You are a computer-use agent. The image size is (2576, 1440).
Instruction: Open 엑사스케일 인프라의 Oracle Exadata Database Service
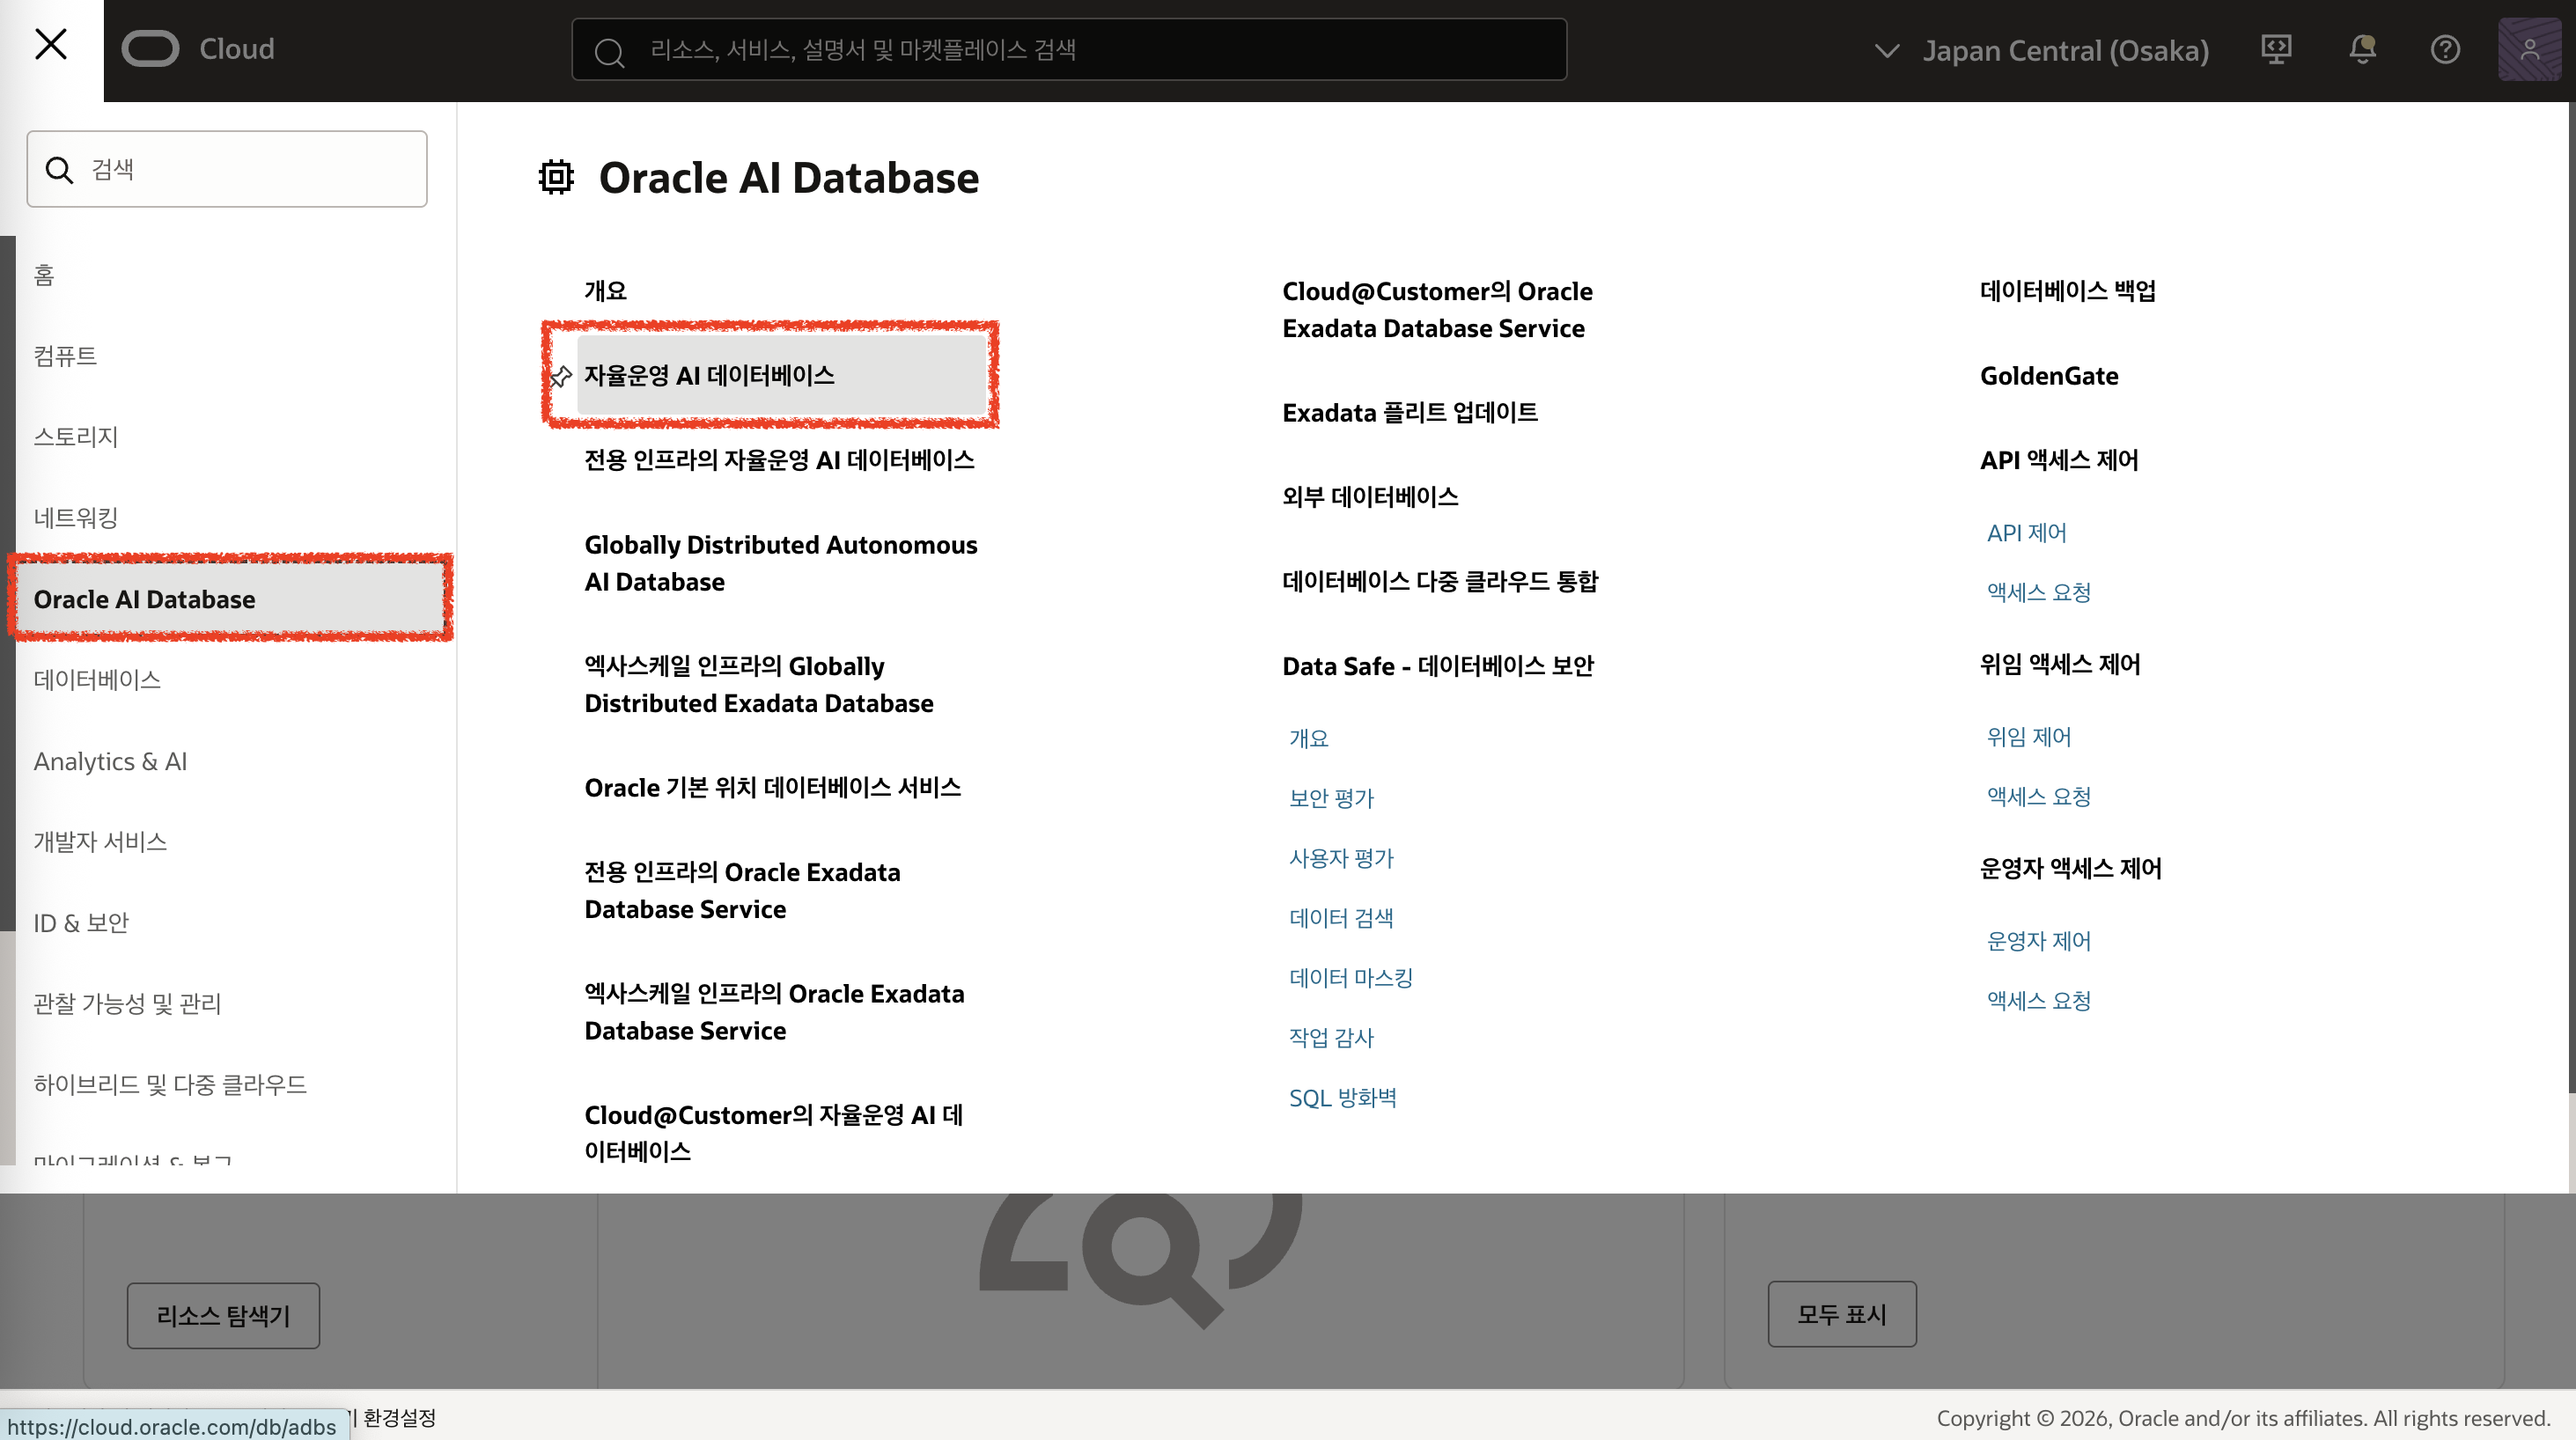click(774, 1012)
